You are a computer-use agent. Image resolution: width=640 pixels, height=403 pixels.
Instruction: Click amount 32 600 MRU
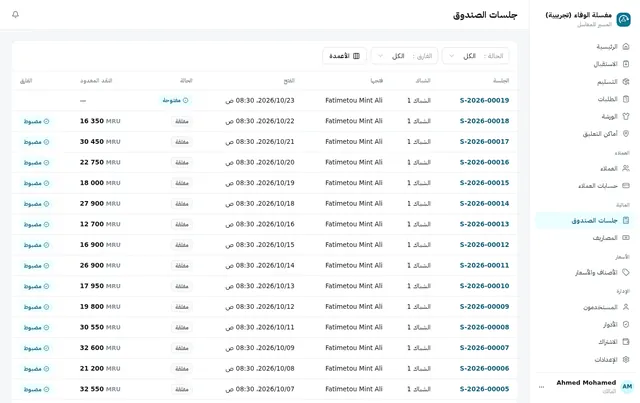point(100,348)
